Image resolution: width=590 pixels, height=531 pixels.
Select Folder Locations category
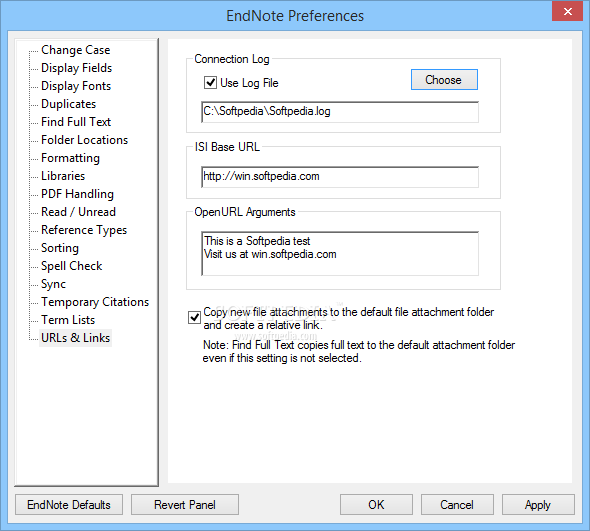(85, 140)
